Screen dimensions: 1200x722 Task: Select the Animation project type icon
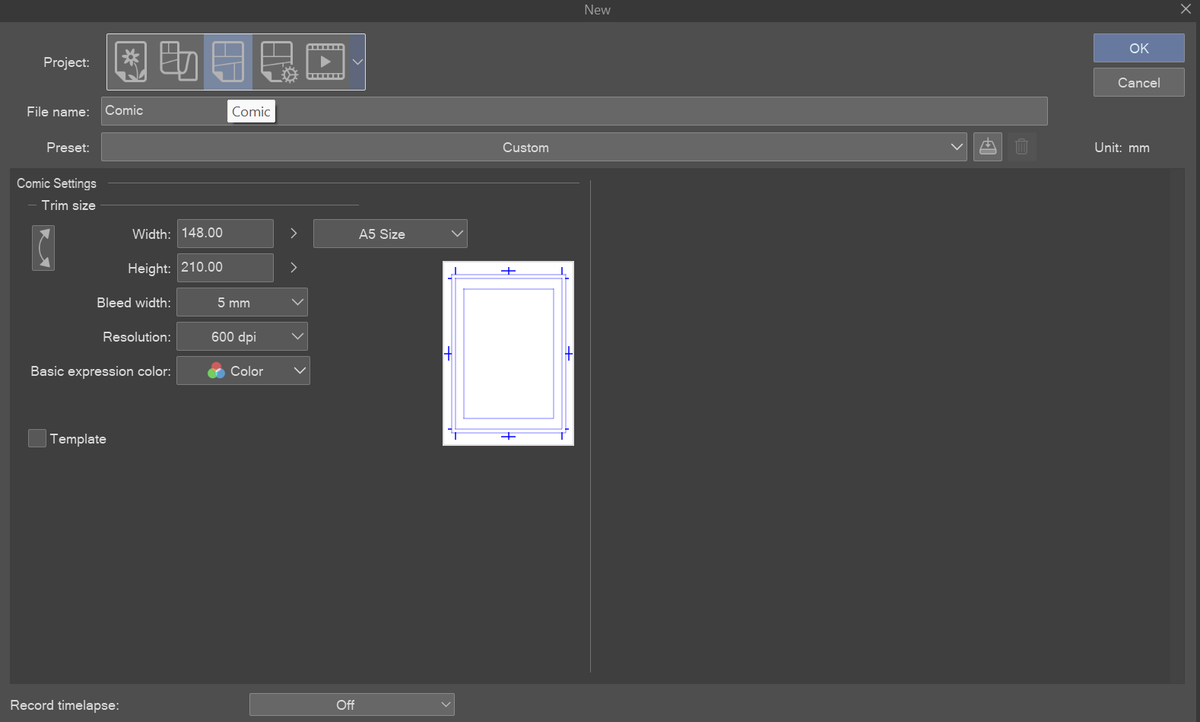pos(325,62)
